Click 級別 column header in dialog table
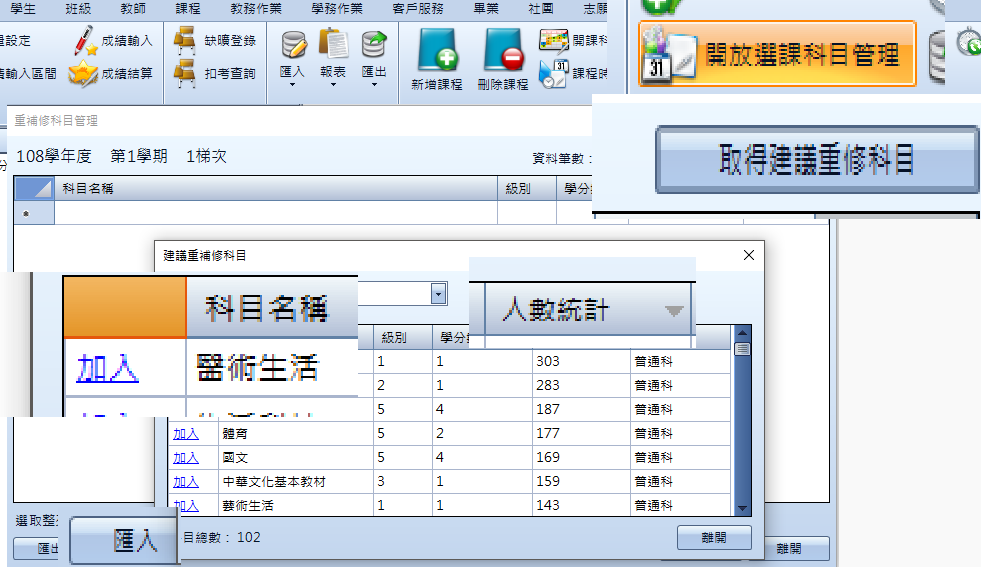 point(402,337)
